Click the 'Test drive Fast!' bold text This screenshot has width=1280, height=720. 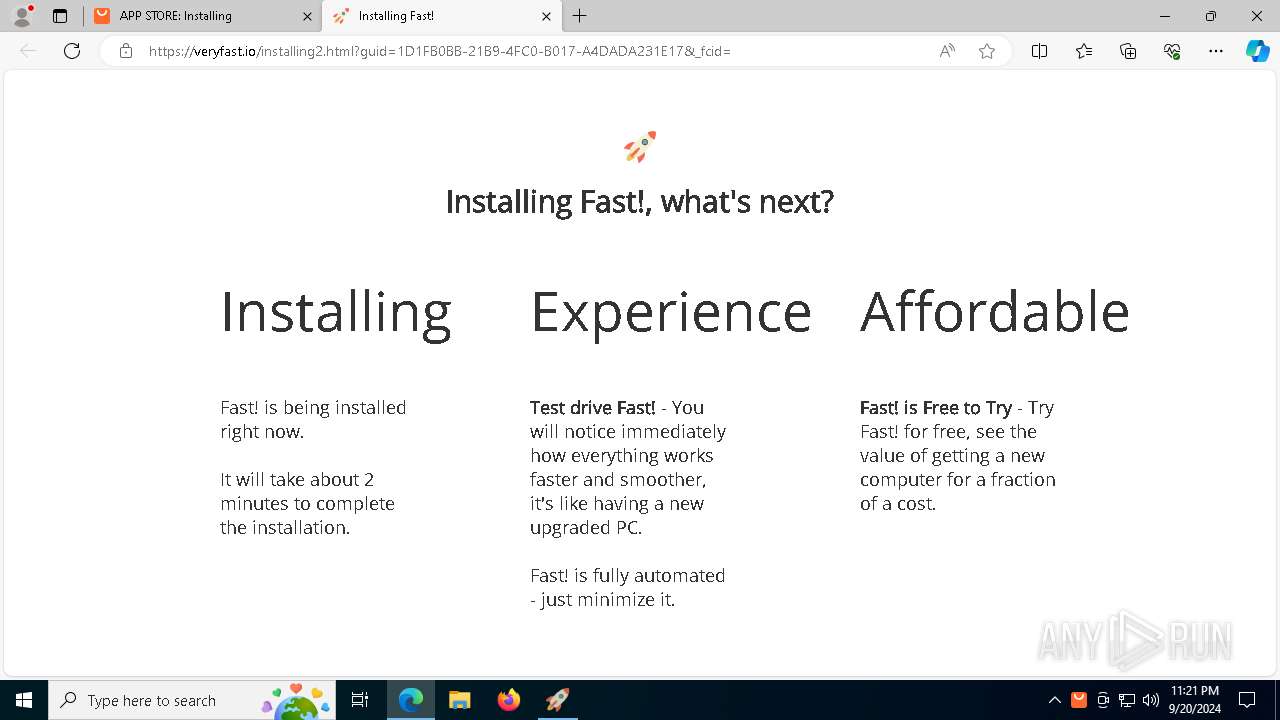pyautogui.click(x=593, y=408)
